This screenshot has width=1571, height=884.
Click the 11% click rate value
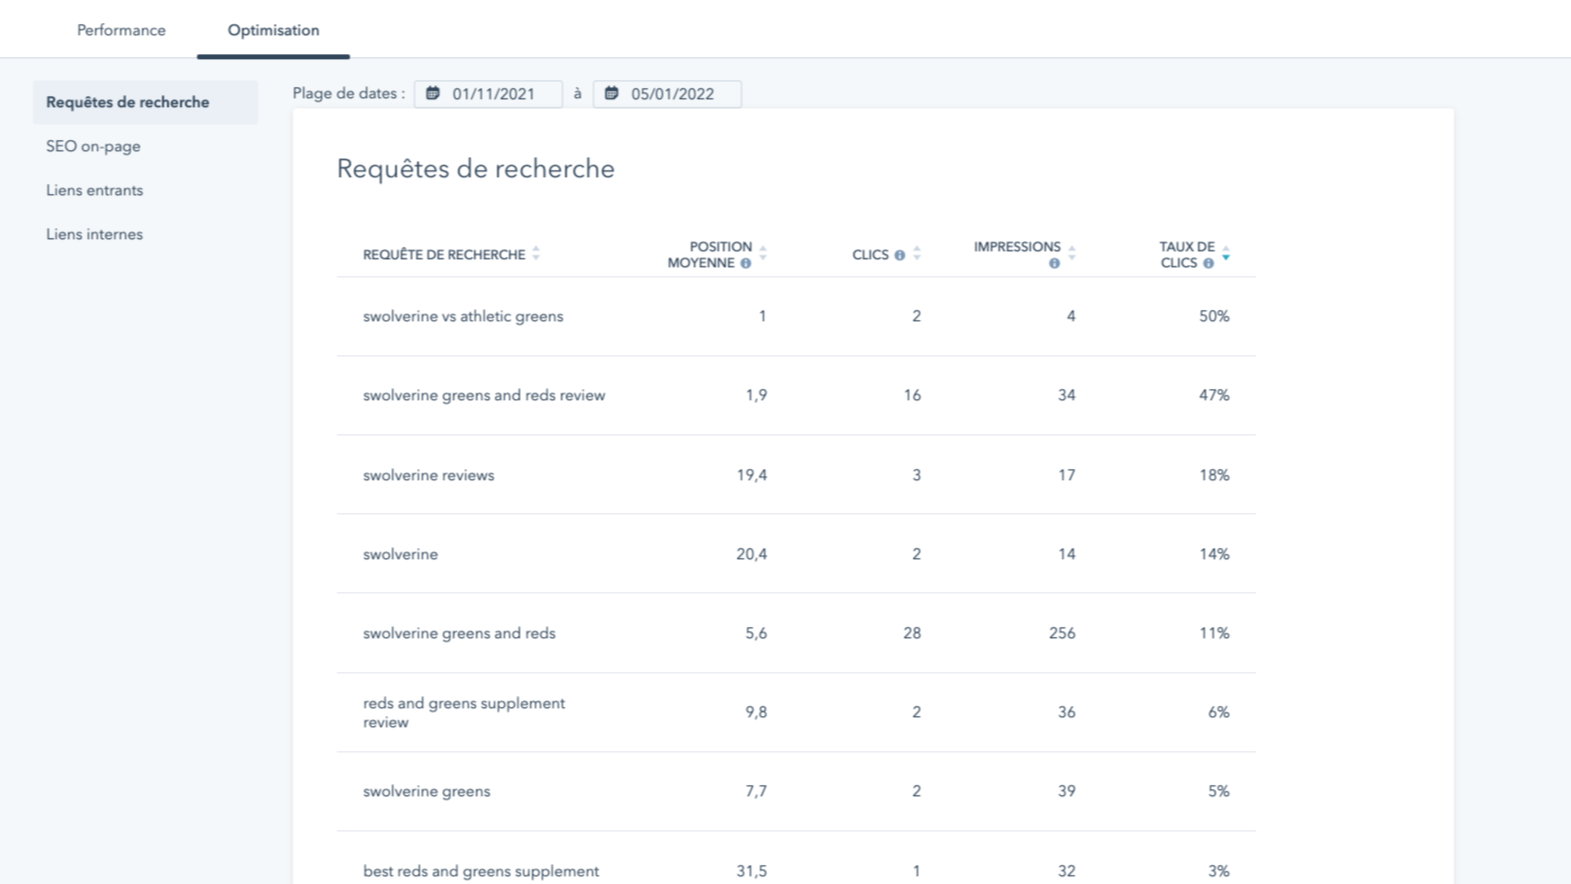point(1214,633)
